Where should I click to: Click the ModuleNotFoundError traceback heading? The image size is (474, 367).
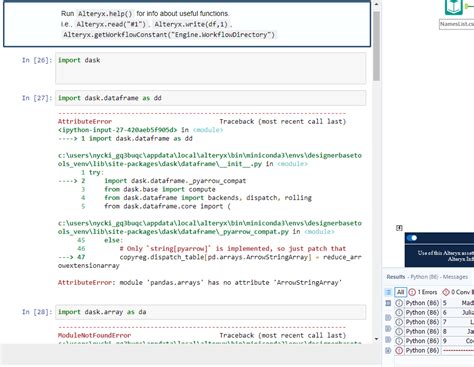[x=94, y=335]
